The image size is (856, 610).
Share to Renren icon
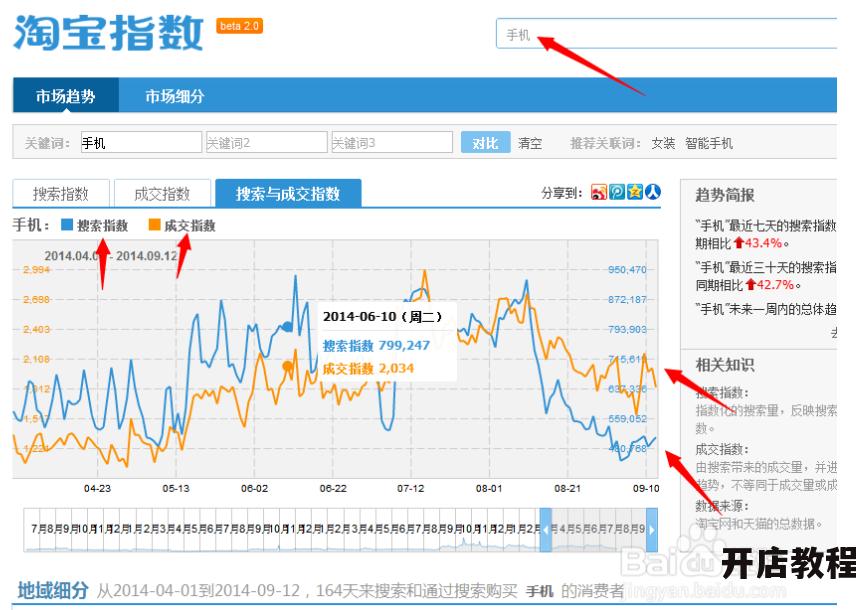[653, 192]
